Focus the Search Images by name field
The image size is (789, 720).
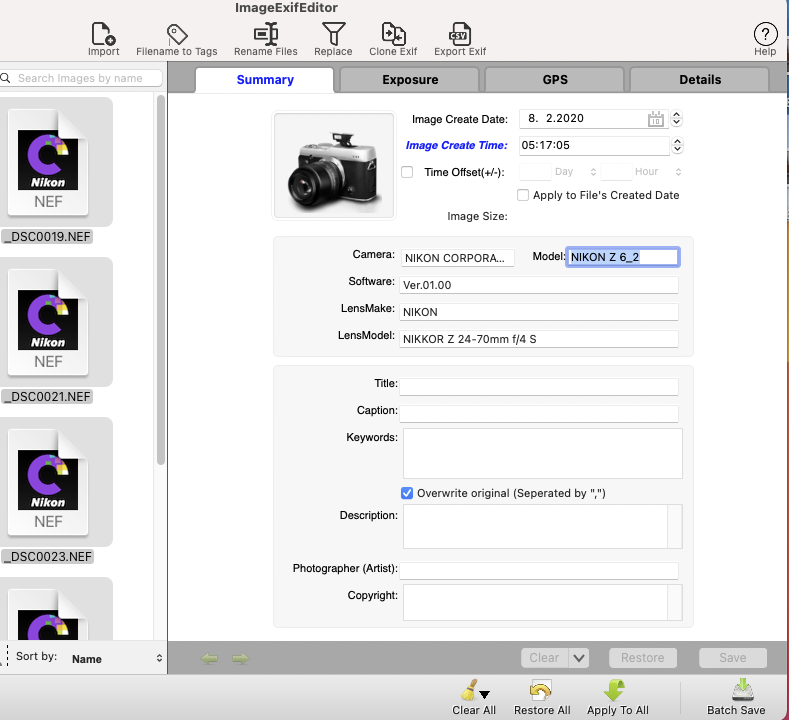(81, 78)
